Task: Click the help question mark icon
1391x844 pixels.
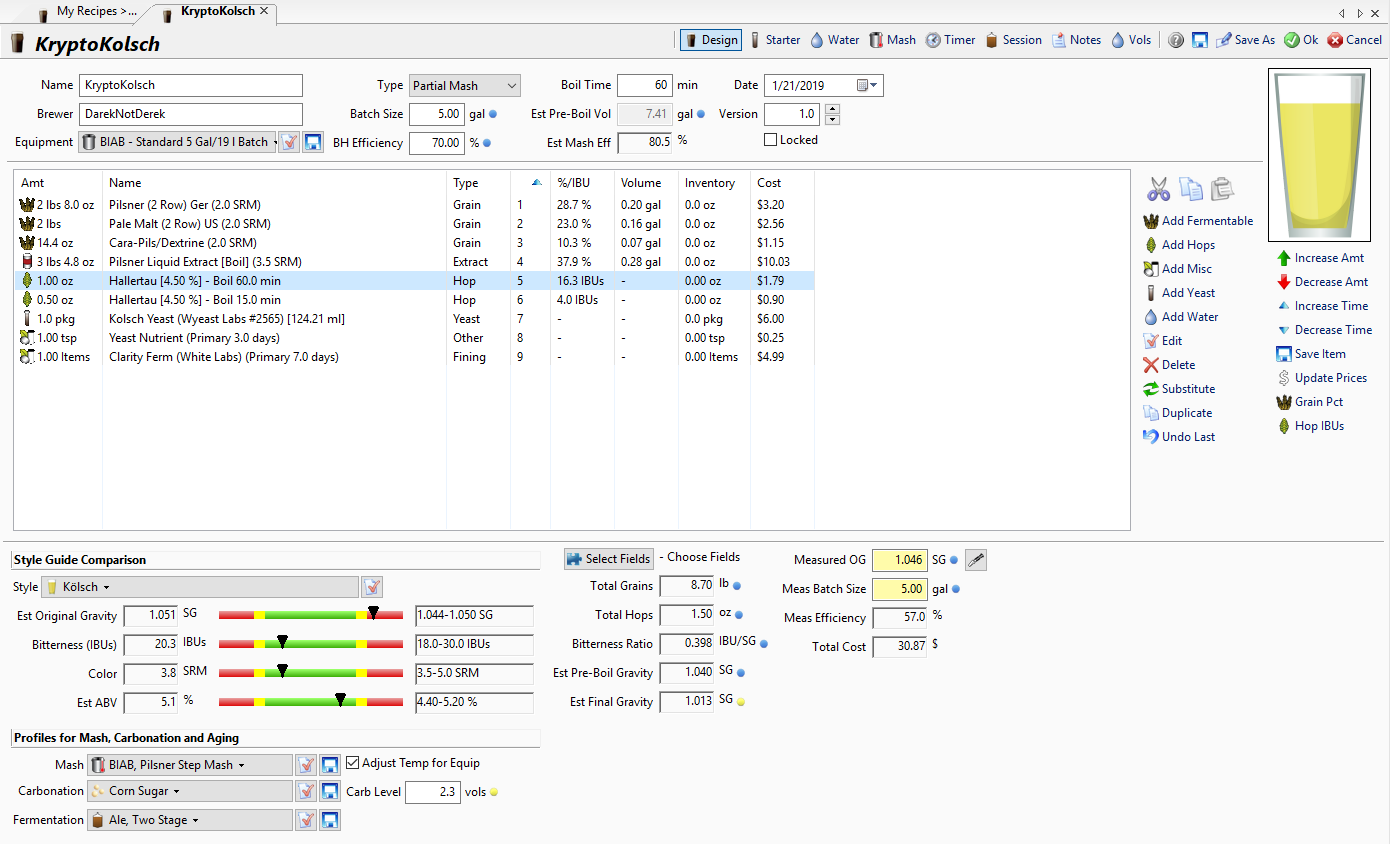Action: [1176, 40]
